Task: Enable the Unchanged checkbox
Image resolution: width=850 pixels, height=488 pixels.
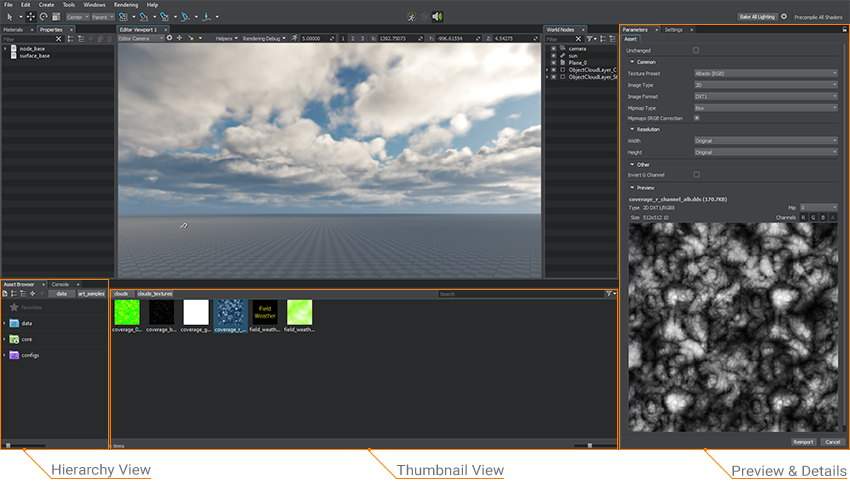Action: 697,50
